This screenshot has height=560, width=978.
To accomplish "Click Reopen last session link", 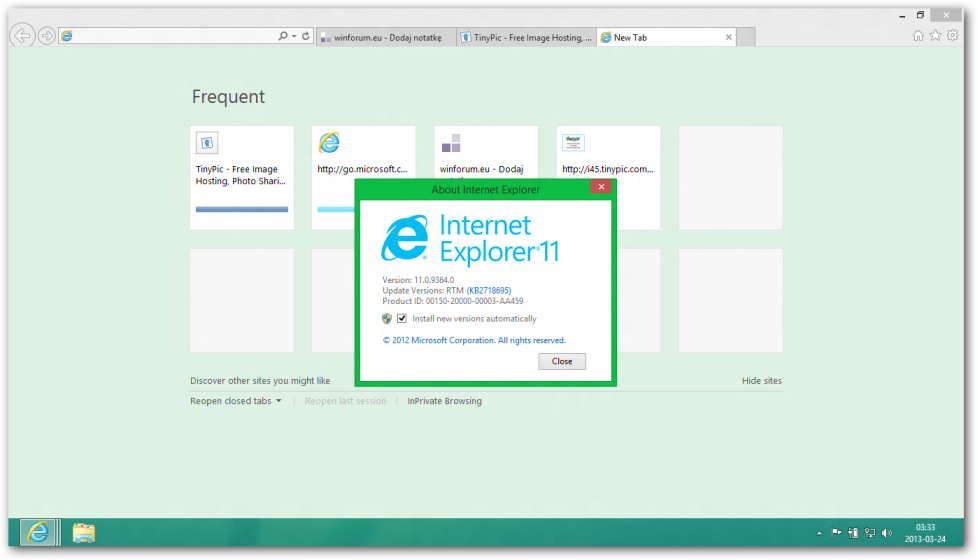I will (346, 401).
